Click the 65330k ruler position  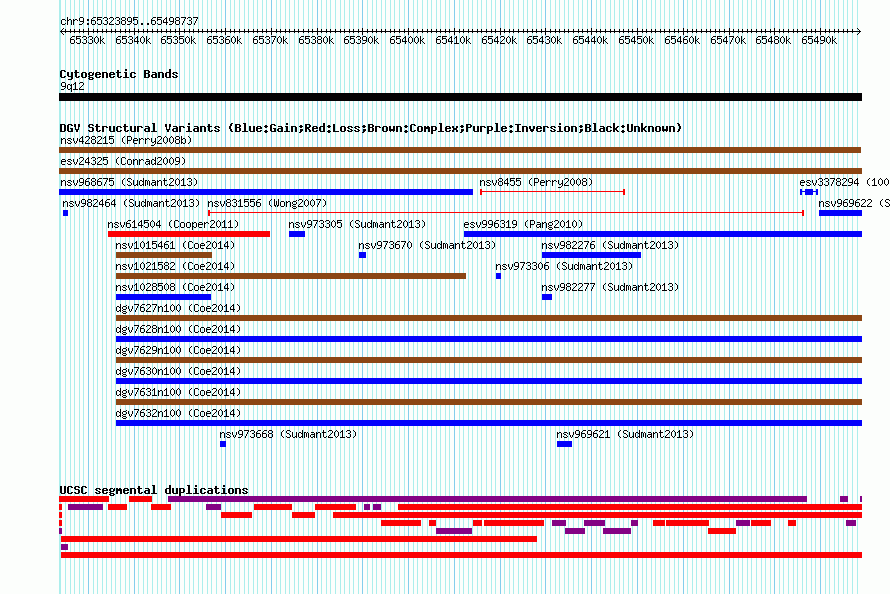(87, 40)
